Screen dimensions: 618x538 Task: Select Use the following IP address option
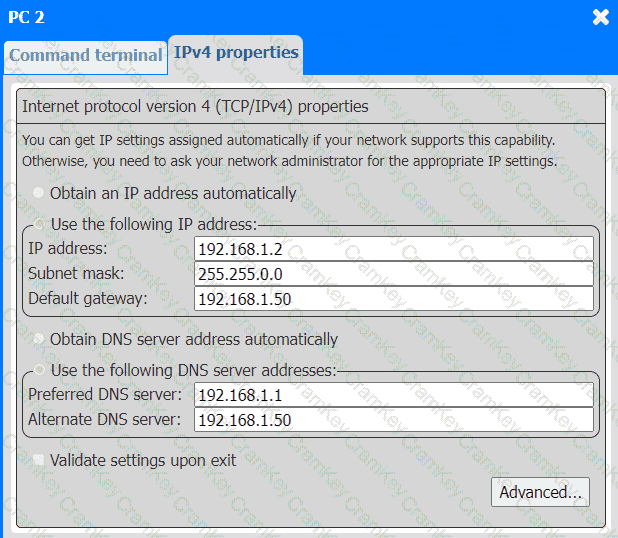pos(39,224)
